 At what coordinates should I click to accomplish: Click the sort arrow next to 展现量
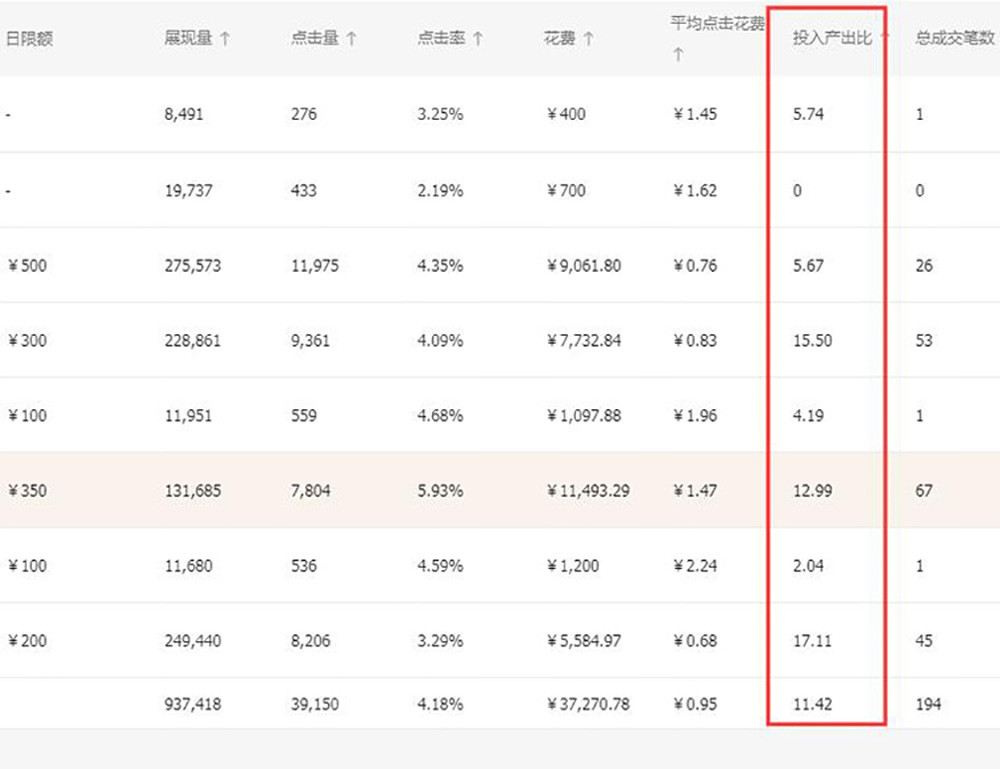[x=225, y=39]
